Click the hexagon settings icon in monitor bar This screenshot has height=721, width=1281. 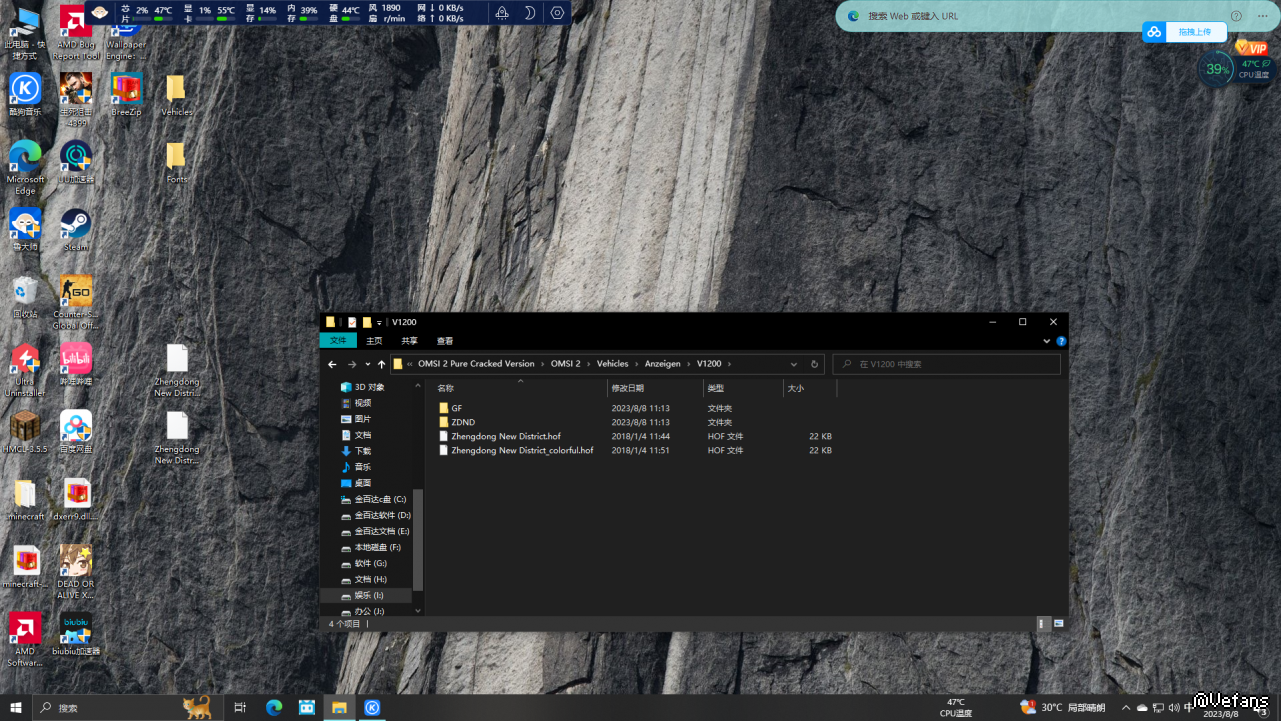pyautogui.click(x=557, y=13)
